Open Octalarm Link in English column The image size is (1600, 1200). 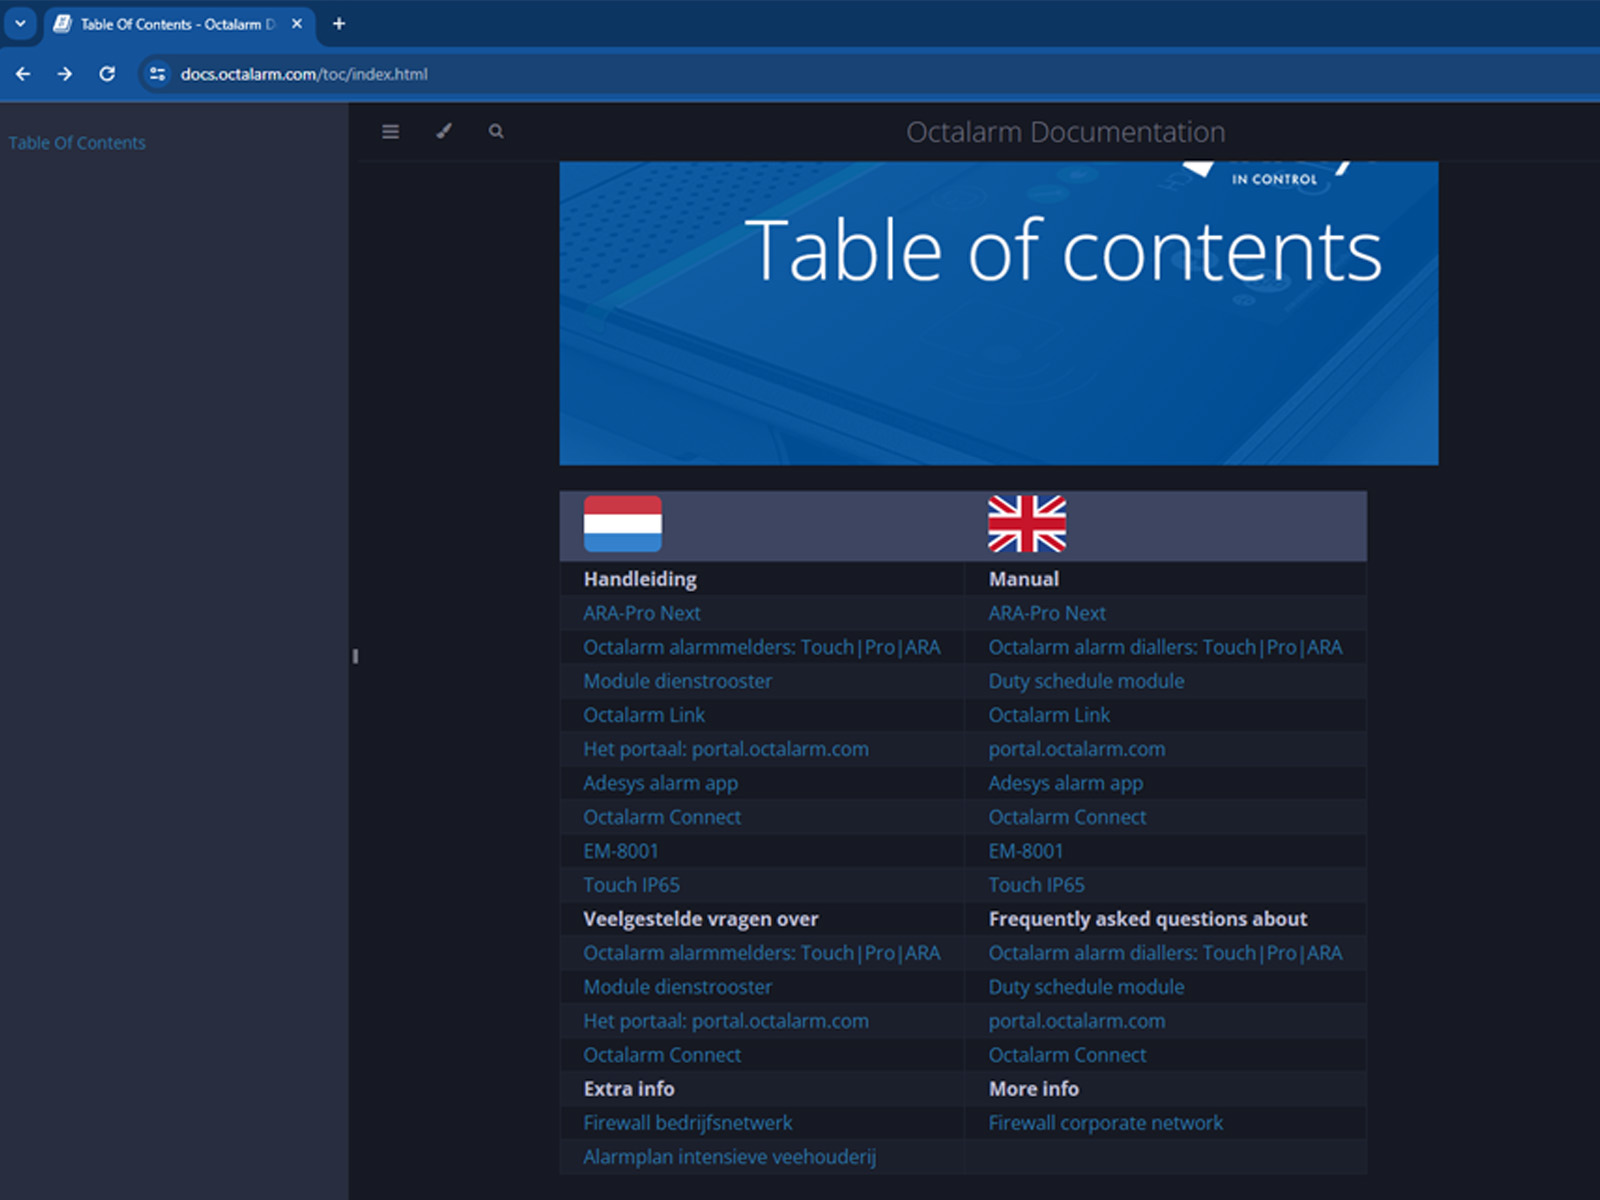pos(1049,715)
